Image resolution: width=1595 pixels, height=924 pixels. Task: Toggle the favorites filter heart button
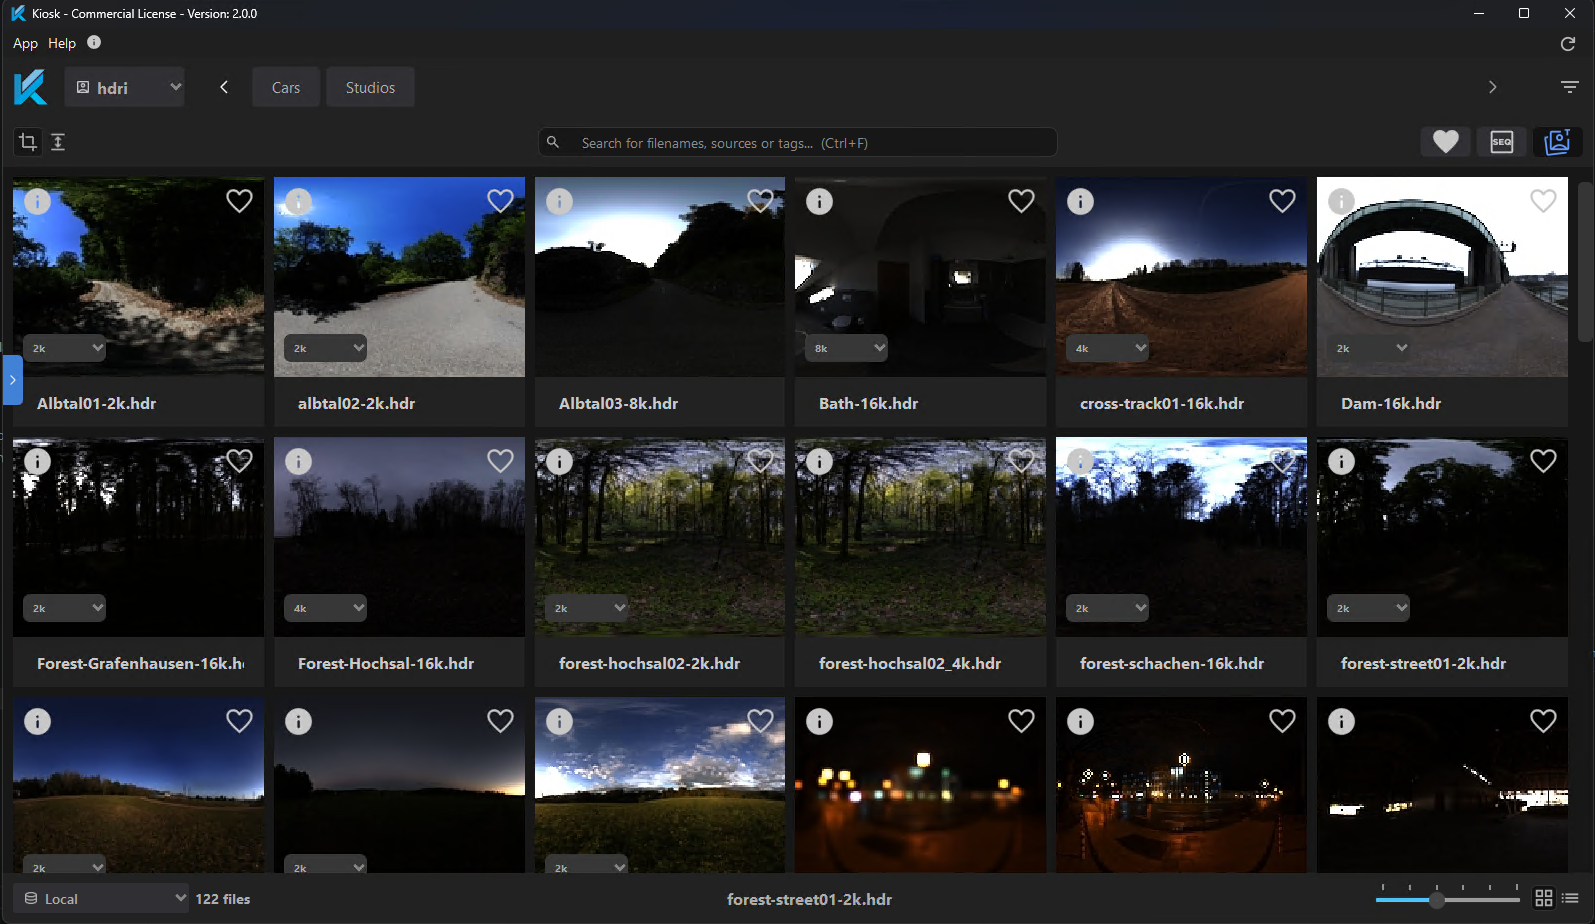[1445, 142]
